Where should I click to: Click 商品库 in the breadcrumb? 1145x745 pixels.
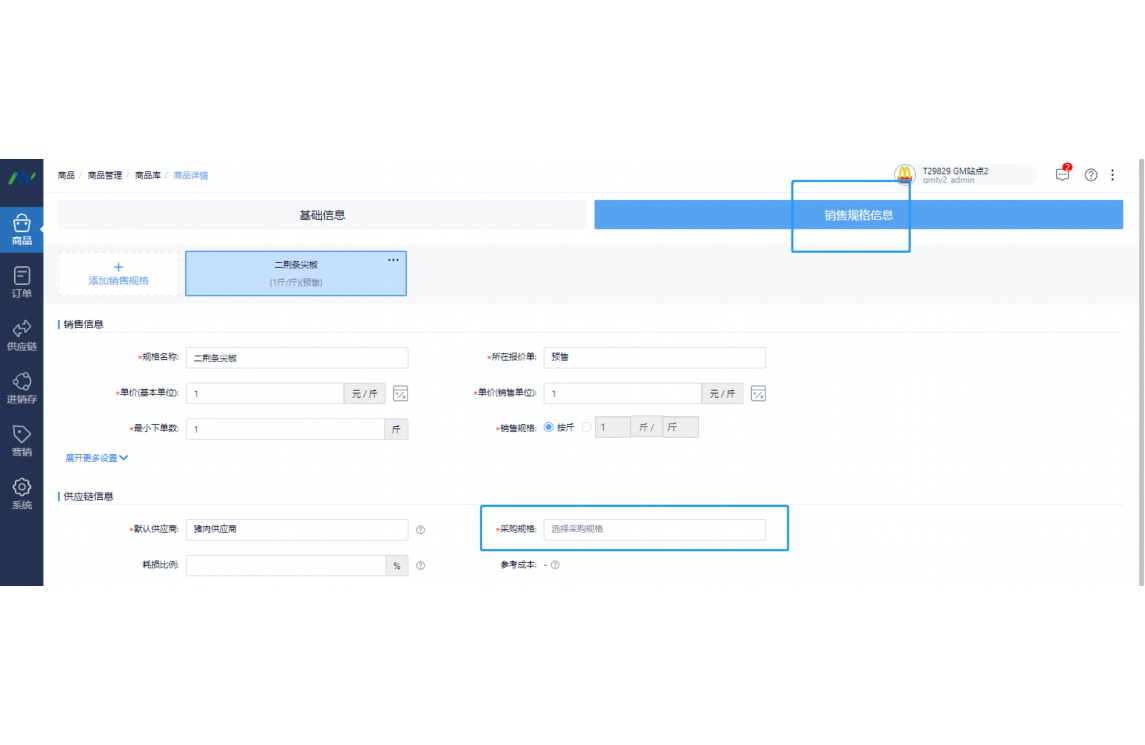point(147,175)
